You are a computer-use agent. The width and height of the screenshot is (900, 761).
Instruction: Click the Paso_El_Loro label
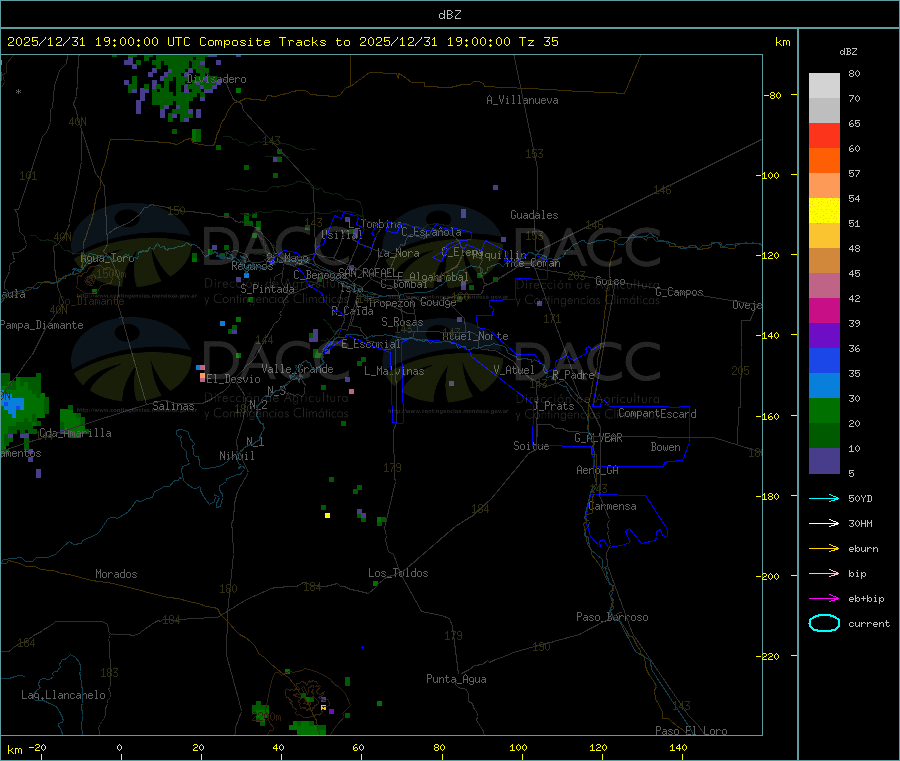pyautogui.click(x=691, y=731)
